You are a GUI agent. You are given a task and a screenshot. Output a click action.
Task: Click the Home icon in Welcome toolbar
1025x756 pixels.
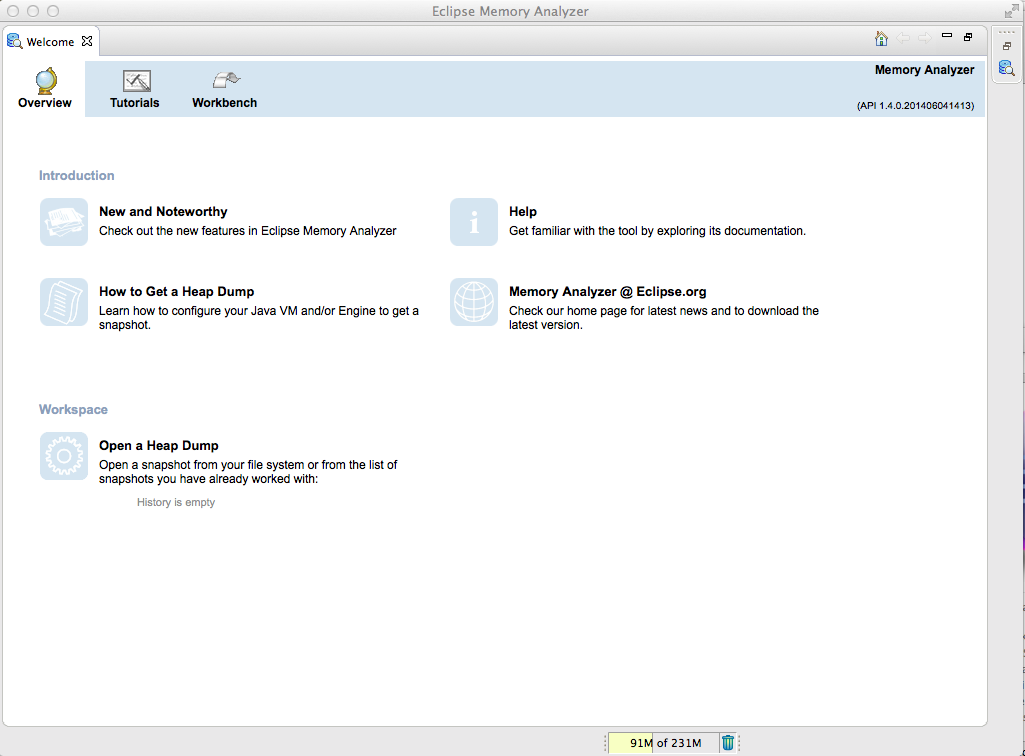(881, 39)
